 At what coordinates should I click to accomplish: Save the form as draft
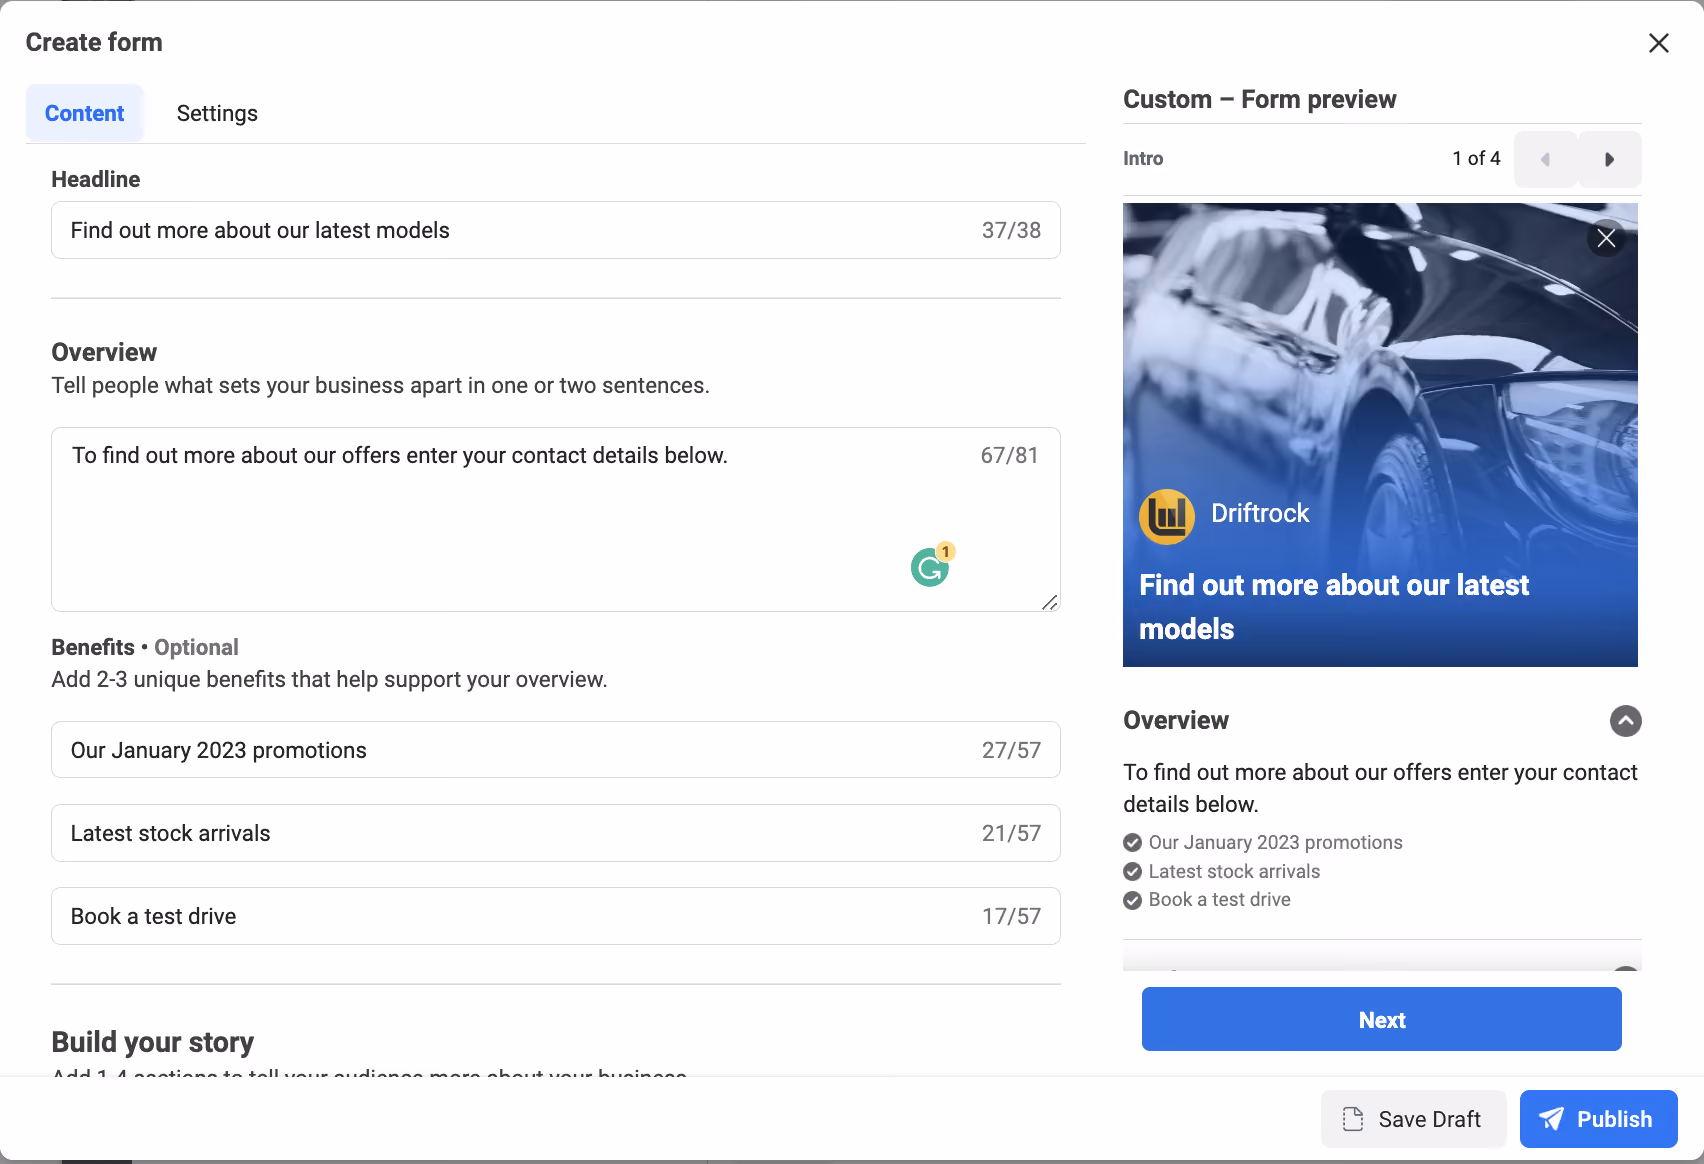click(x=1414, y=1119)
